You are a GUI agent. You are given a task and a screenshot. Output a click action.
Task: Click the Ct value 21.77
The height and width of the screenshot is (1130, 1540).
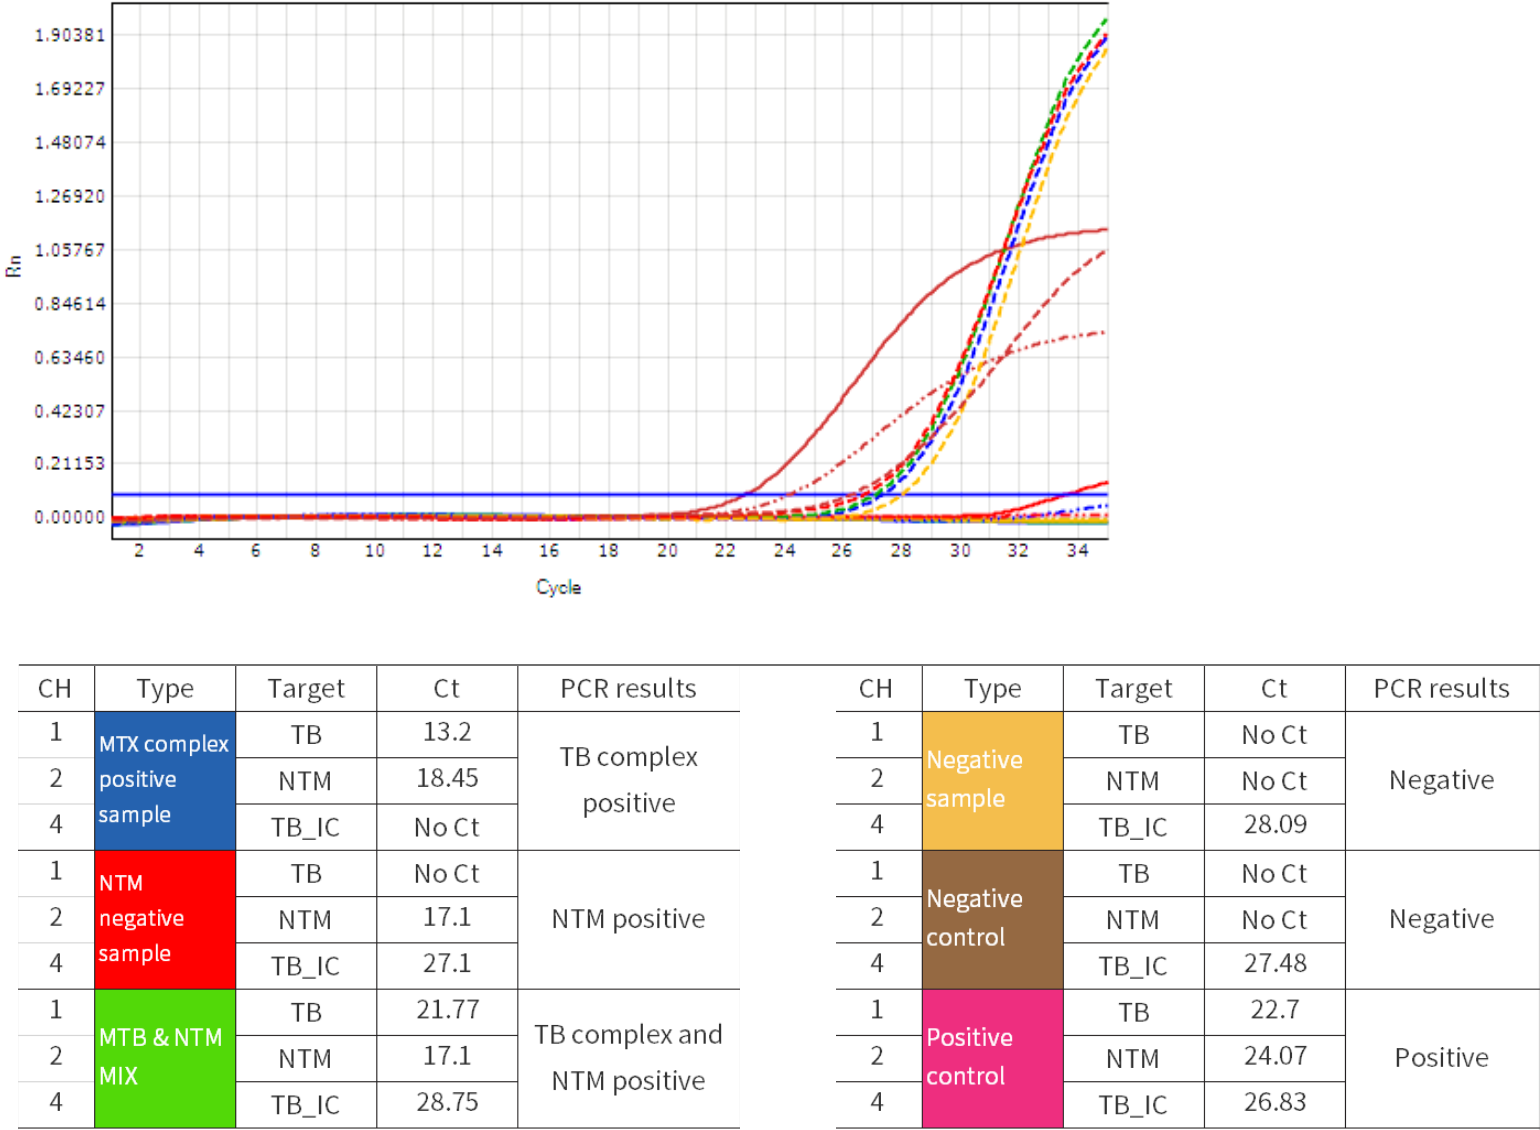click(447, 1010)
